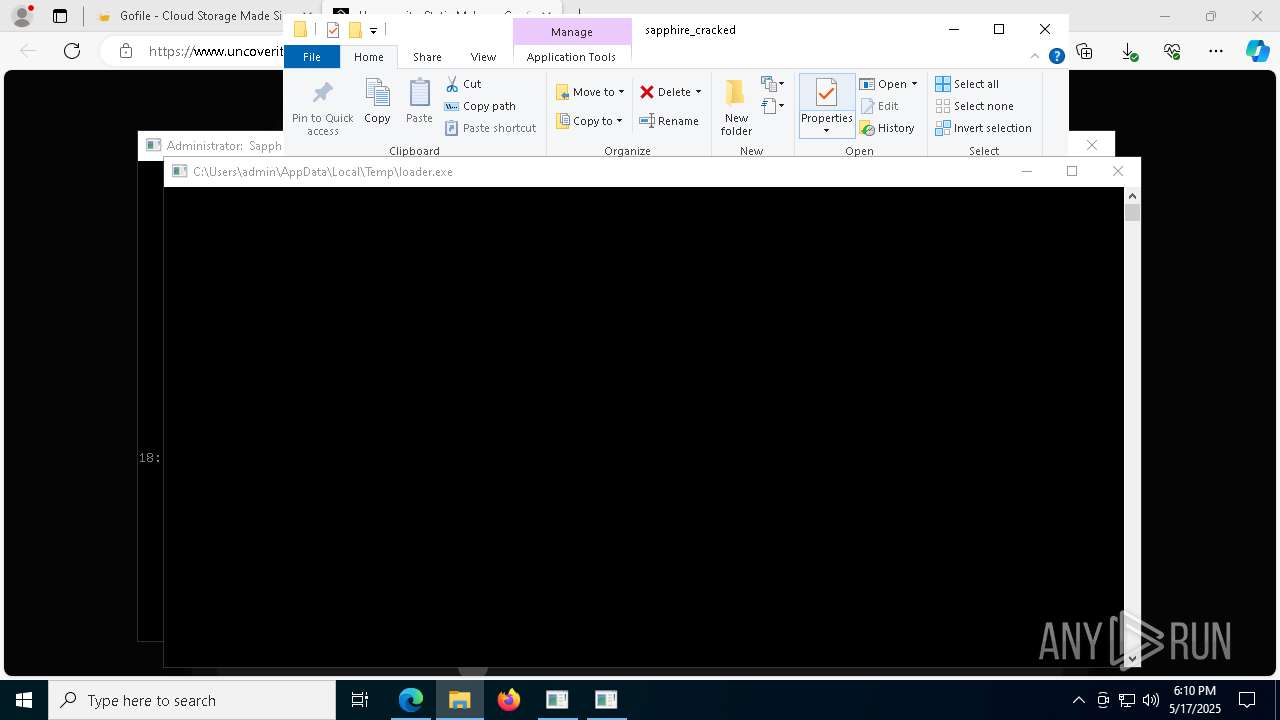
Task: Open Explorer ribbon help icon
Action: (1056, 56)
